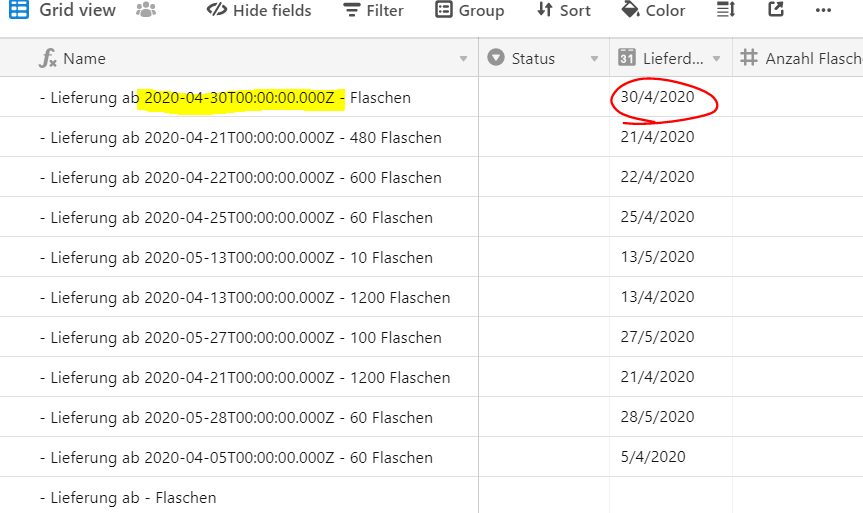Screen dimensions: 863x513
Task: Expand the Status column dropdown arrow
Action: tap(594, 58)
